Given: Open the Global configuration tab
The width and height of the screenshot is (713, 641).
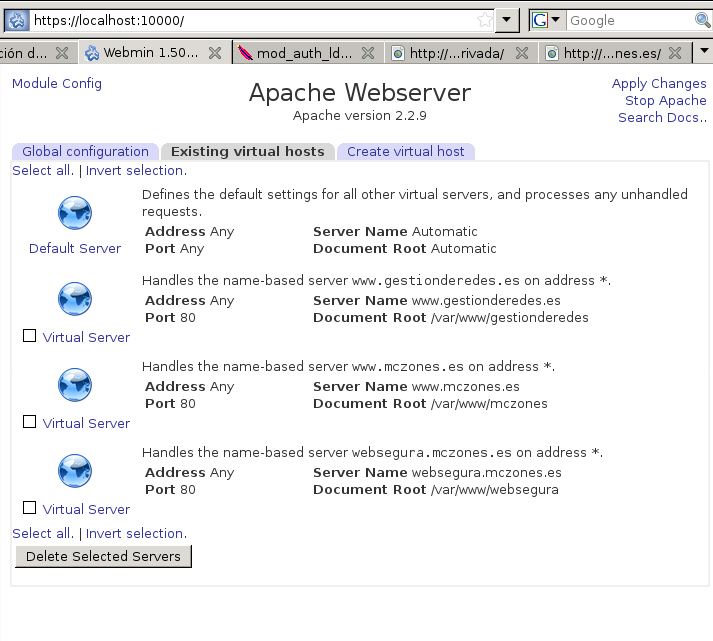Looking at the screenshot, I should tap(85, 151).
